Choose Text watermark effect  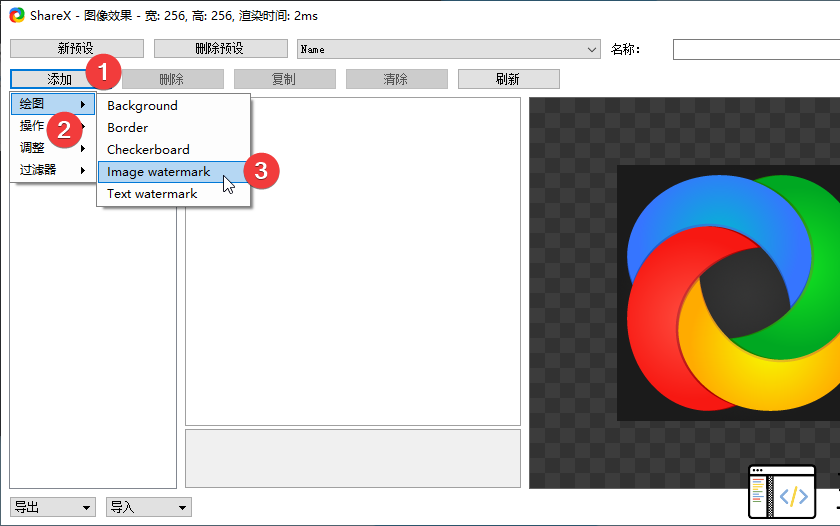[173, 193]
